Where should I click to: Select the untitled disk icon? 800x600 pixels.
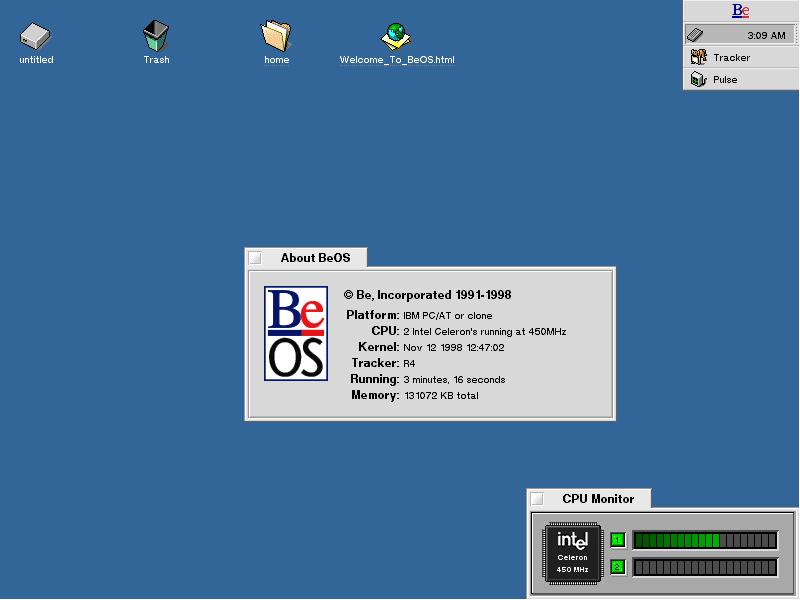pyautogui.click(x=35, y=37)
